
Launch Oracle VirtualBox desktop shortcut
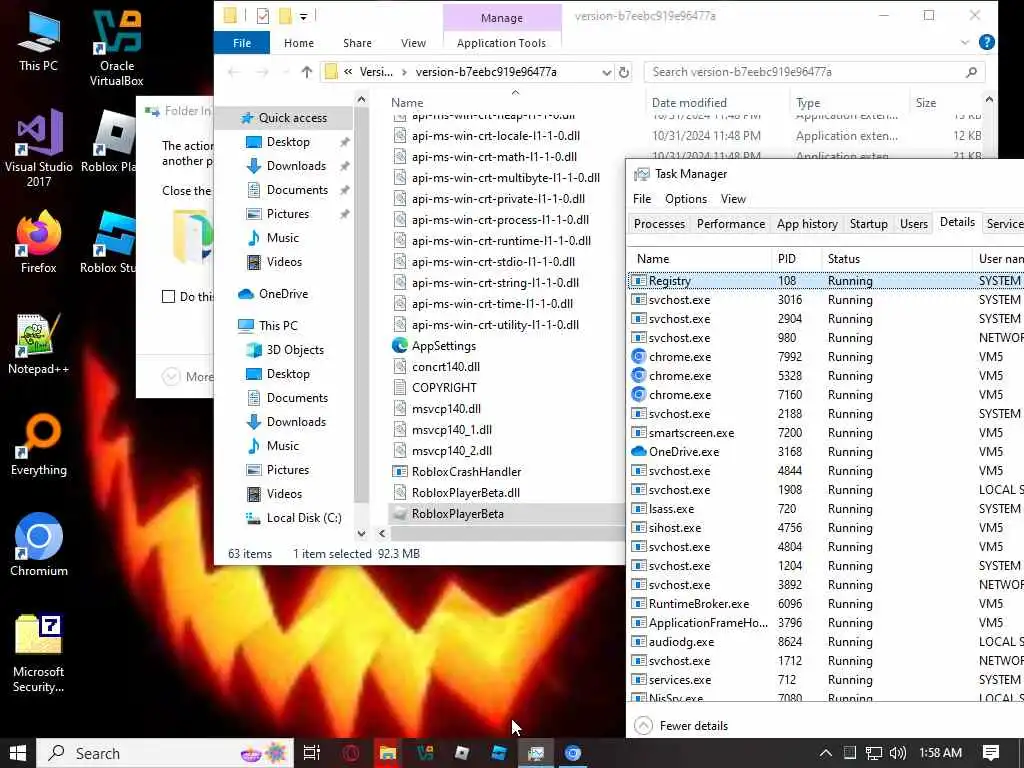(116, 47)
